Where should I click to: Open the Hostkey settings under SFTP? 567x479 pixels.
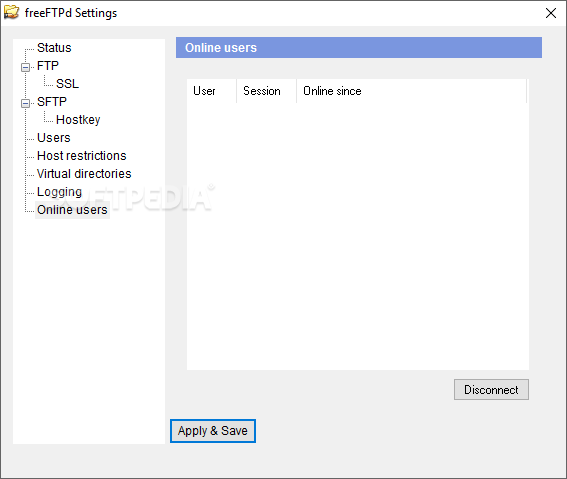pyautogui.click(x=78, y=120)
